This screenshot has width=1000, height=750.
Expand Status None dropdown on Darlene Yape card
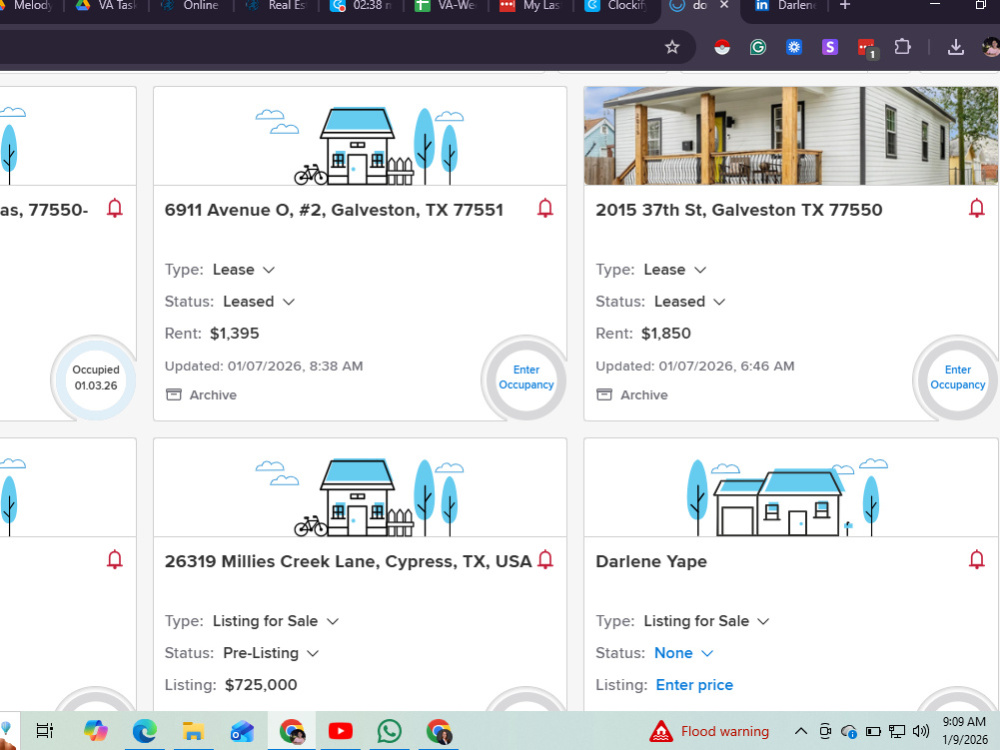(x=707, y=653)
